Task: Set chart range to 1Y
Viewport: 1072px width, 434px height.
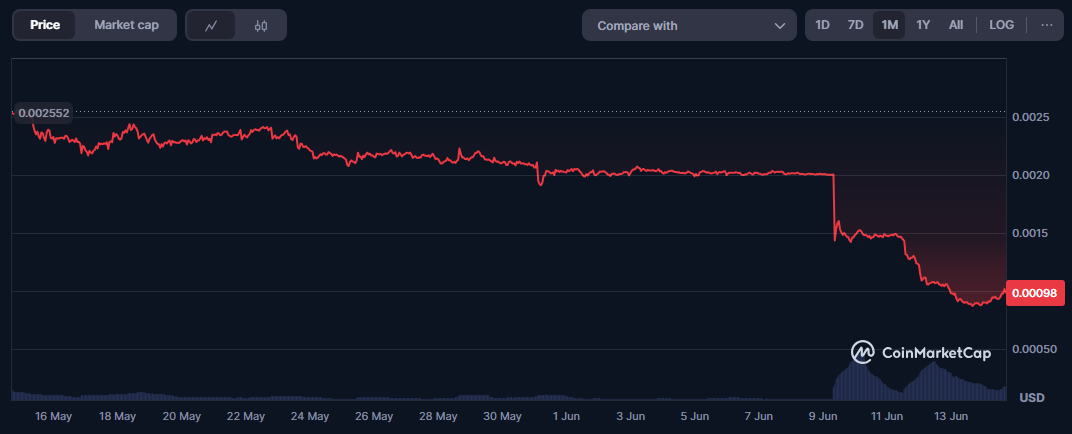Action: click(923, 25)
